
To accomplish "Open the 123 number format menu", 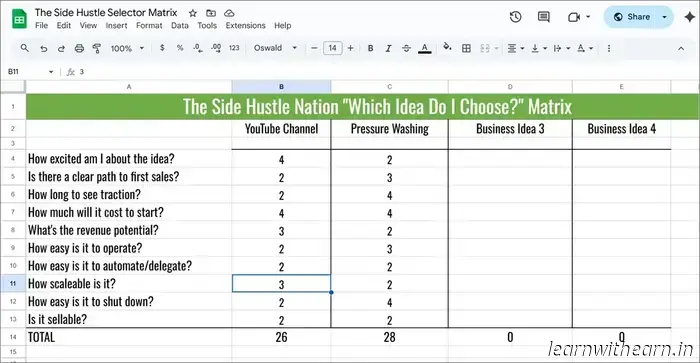I will (234, 48).
